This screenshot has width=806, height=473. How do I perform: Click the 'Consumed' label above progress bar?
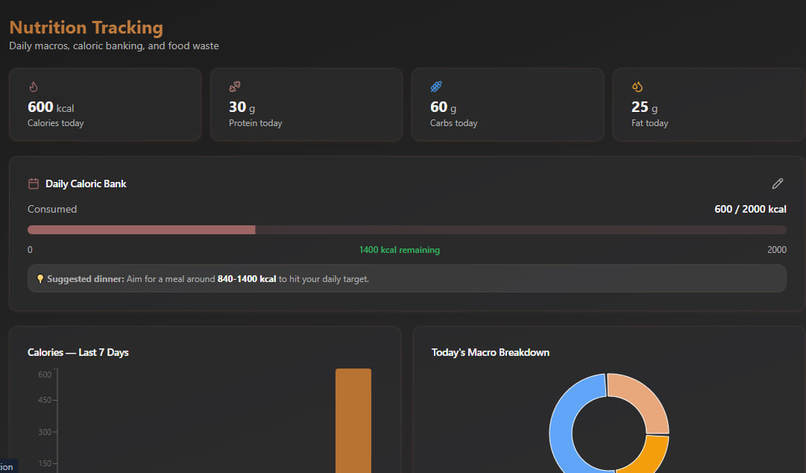pyautogui.click(x=52, y=209)
